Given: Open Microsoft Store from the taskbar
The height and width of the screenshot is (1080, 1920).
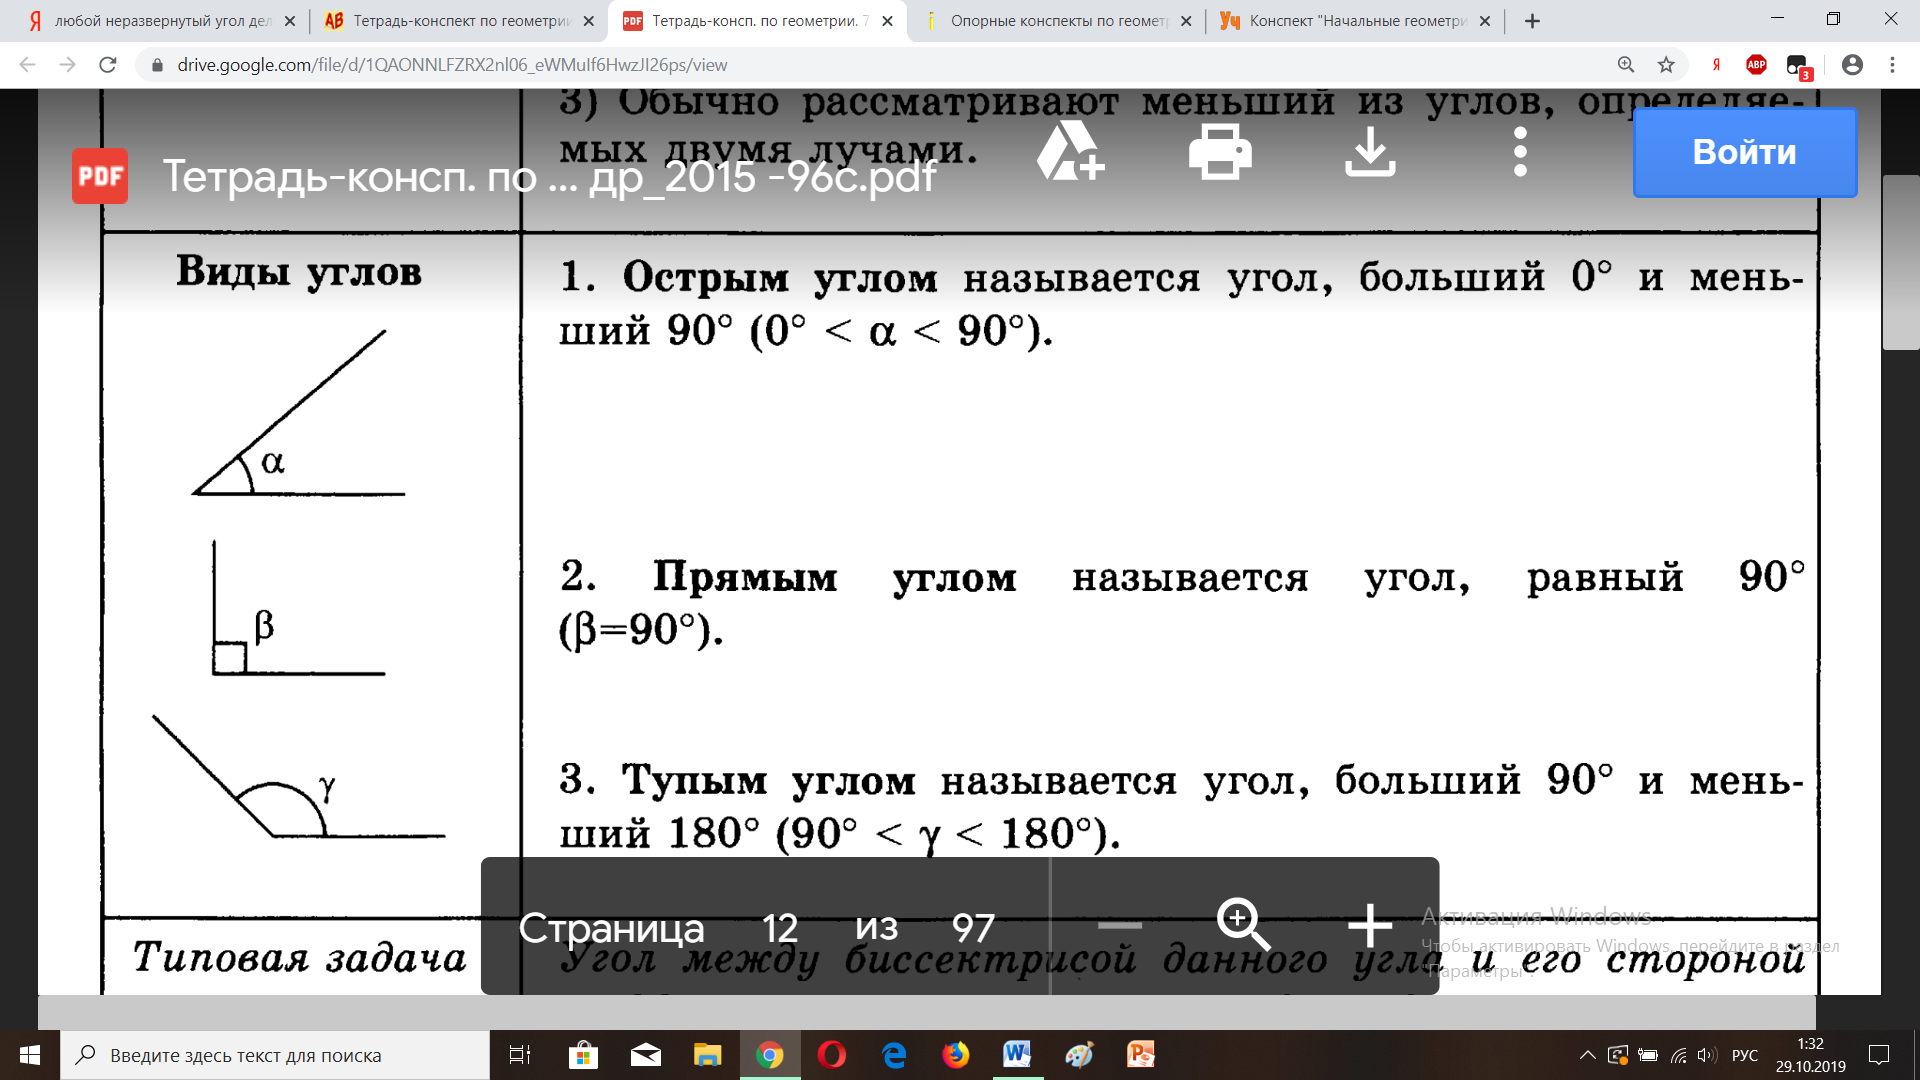Looking at the screenshot, I should [x=583, y=1055].
